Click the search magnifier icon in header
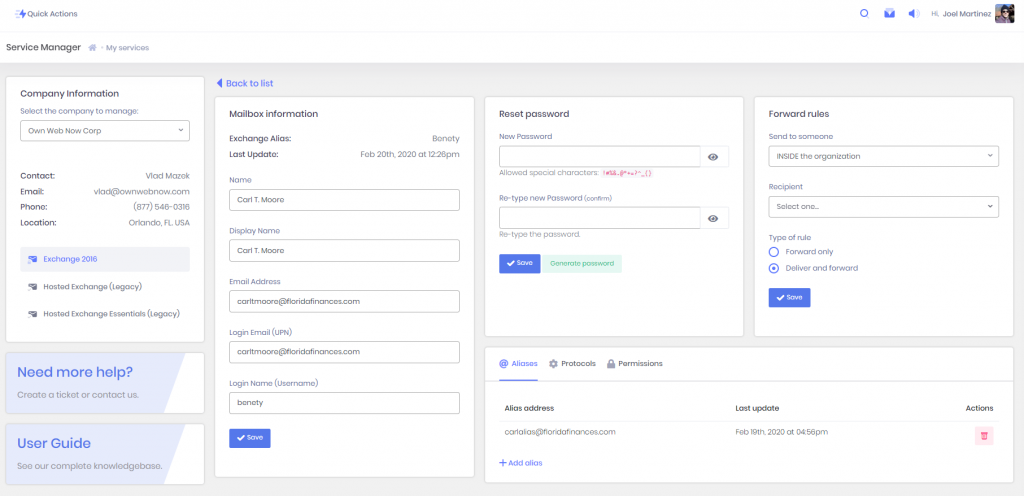Screen dimensions: 1024x496 [x=864, y=14]
